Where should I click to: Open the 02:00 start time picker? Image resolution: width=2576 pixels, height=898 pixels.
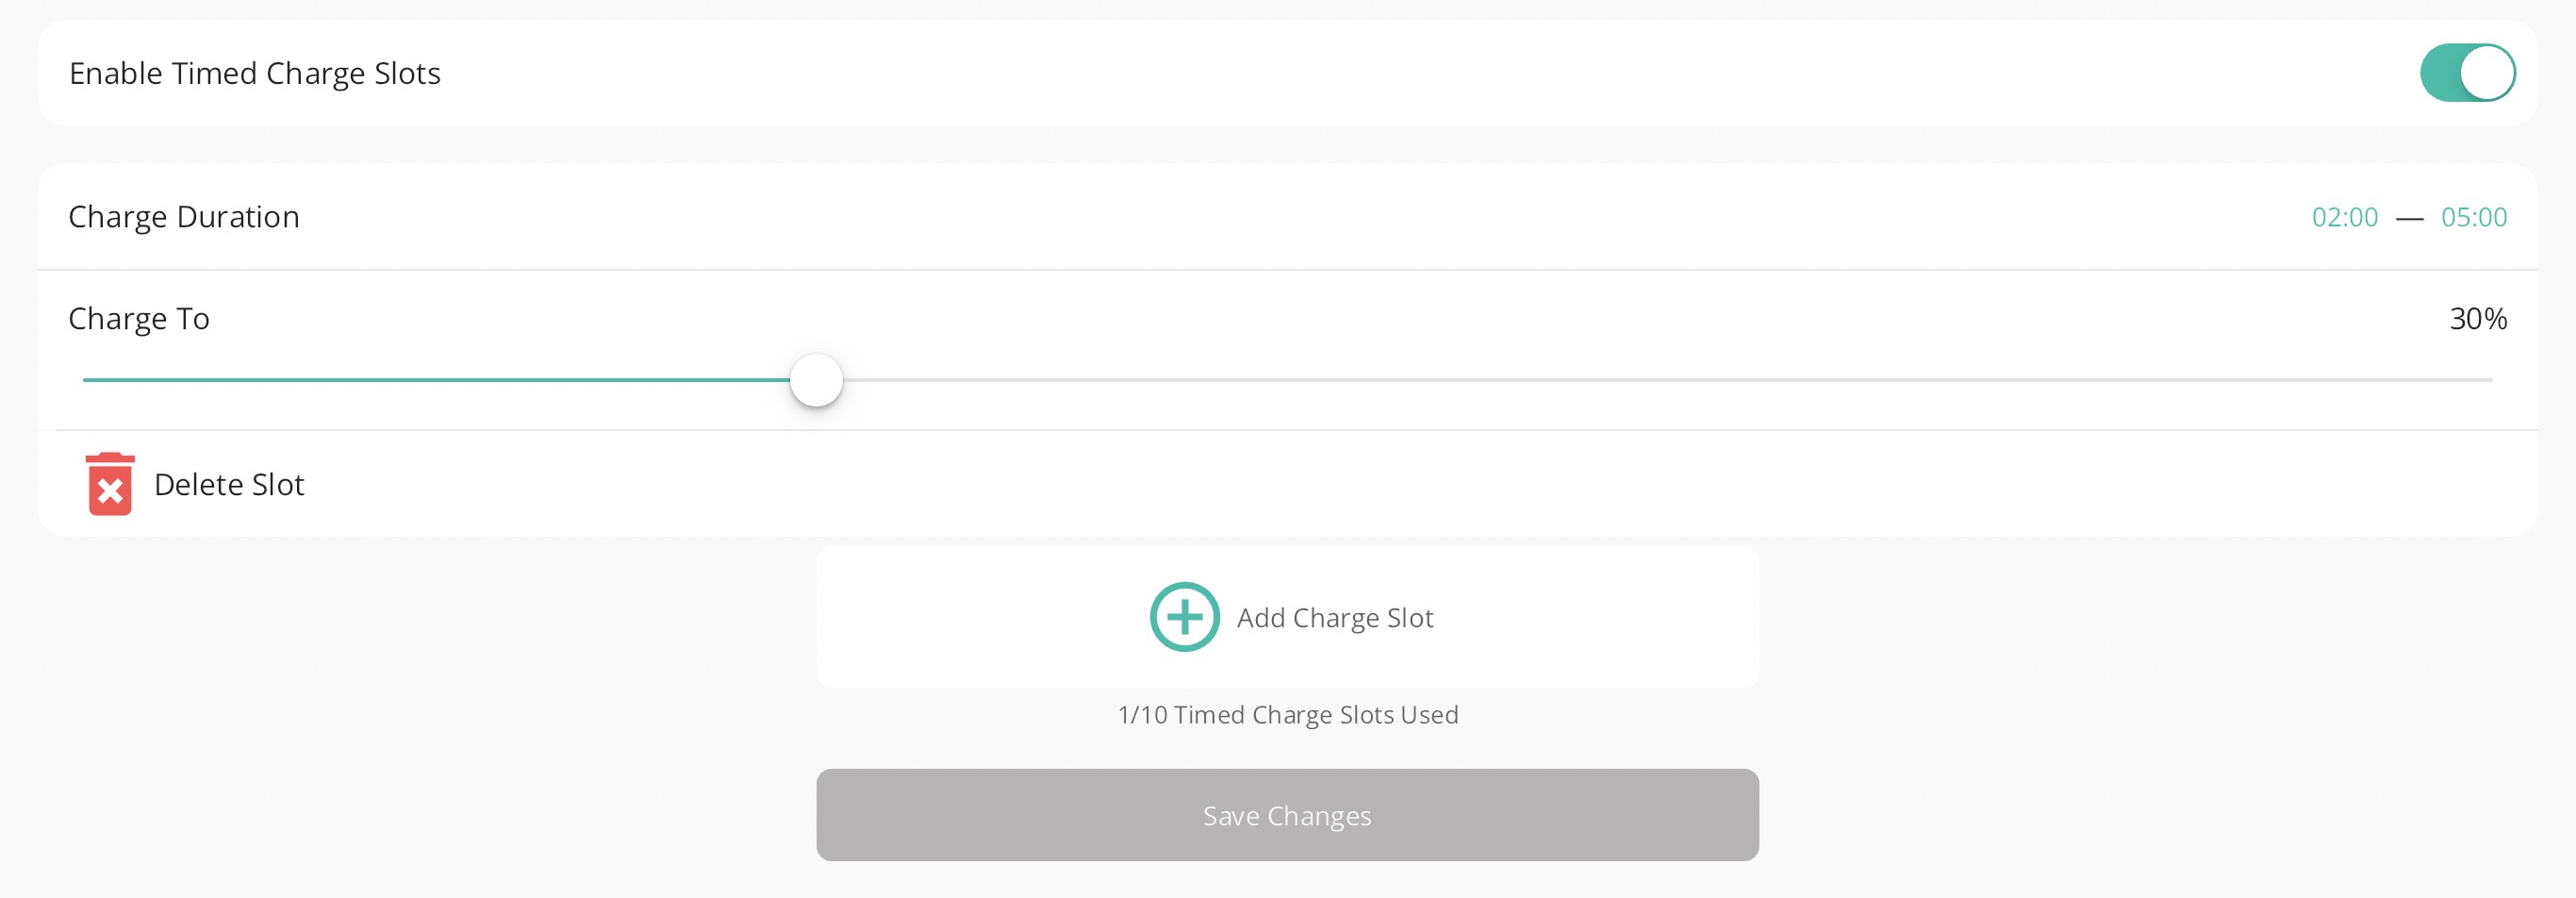[2344, 217]
